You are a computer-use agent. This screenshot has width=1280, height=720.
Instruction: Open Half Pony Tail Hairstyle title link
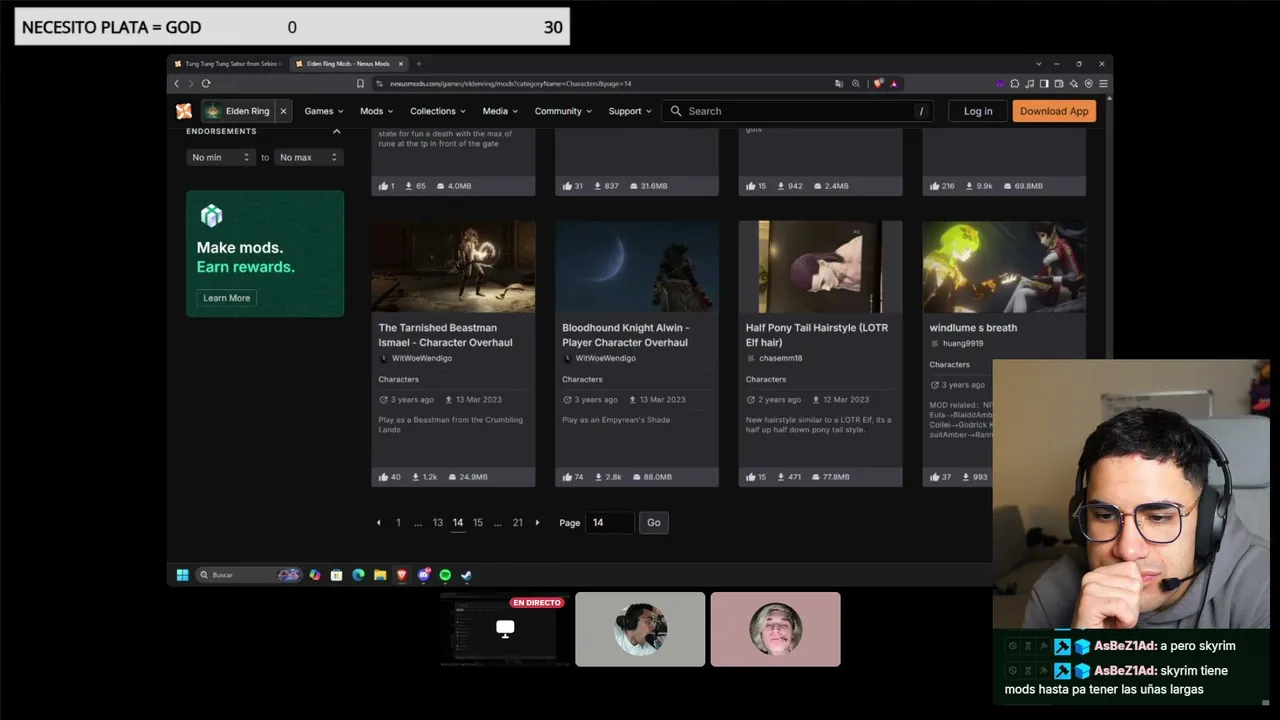[x=817, y=335]
